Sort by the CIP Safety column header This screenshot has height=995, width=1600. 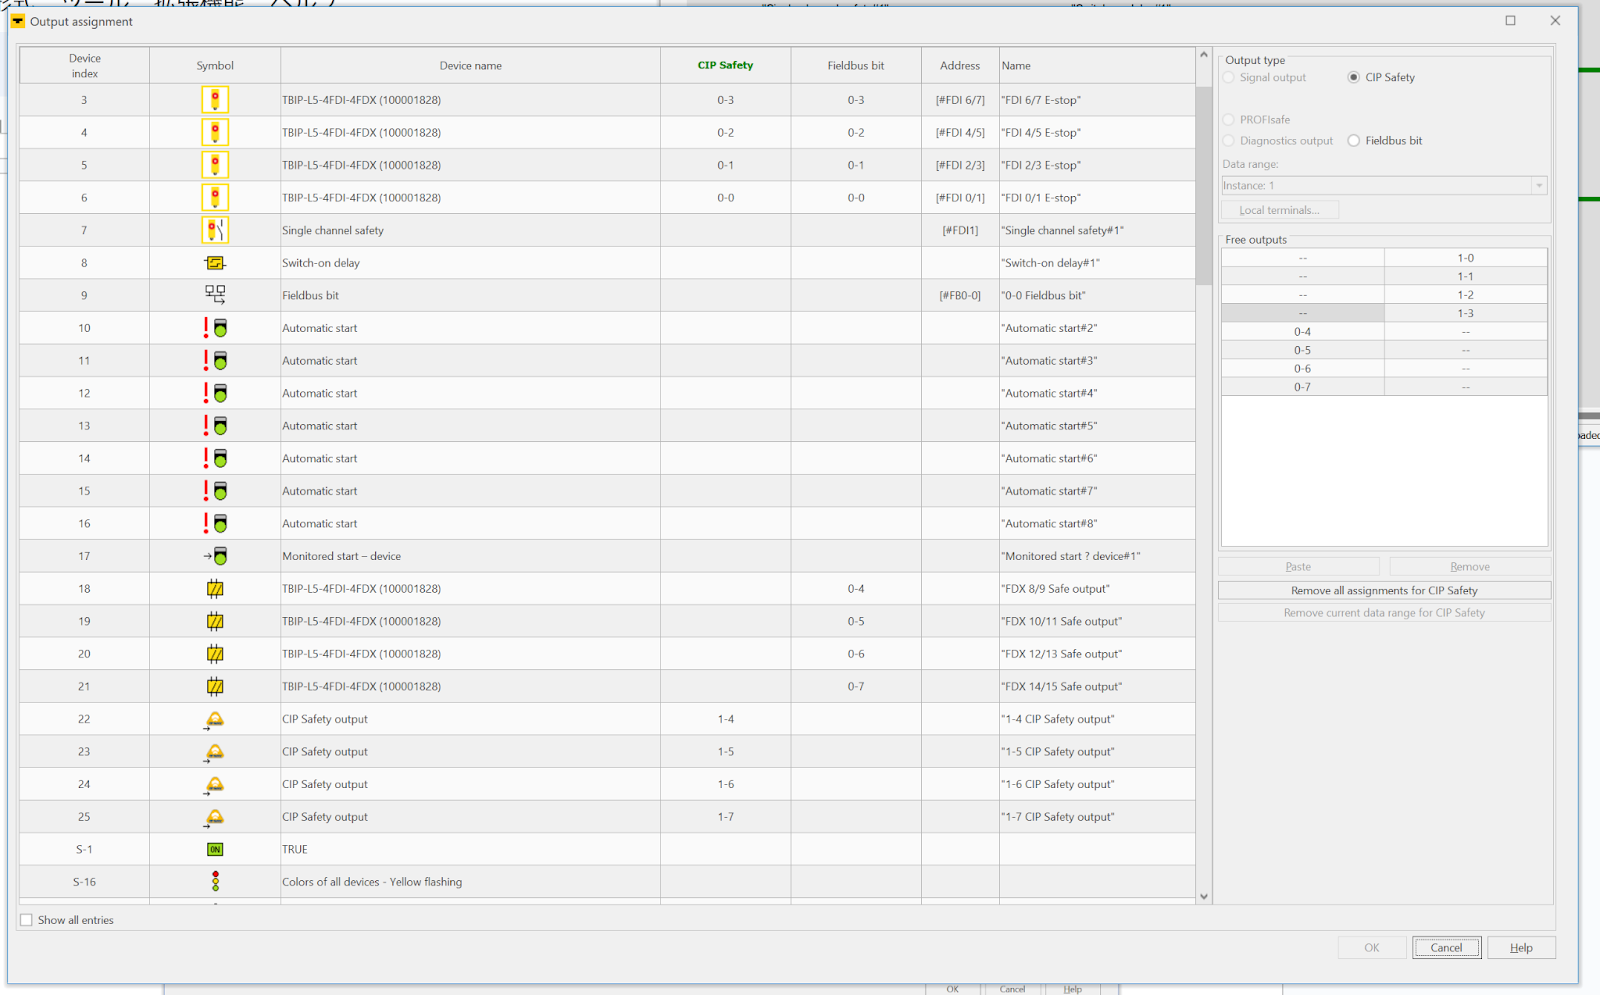(x=725, y=65)
